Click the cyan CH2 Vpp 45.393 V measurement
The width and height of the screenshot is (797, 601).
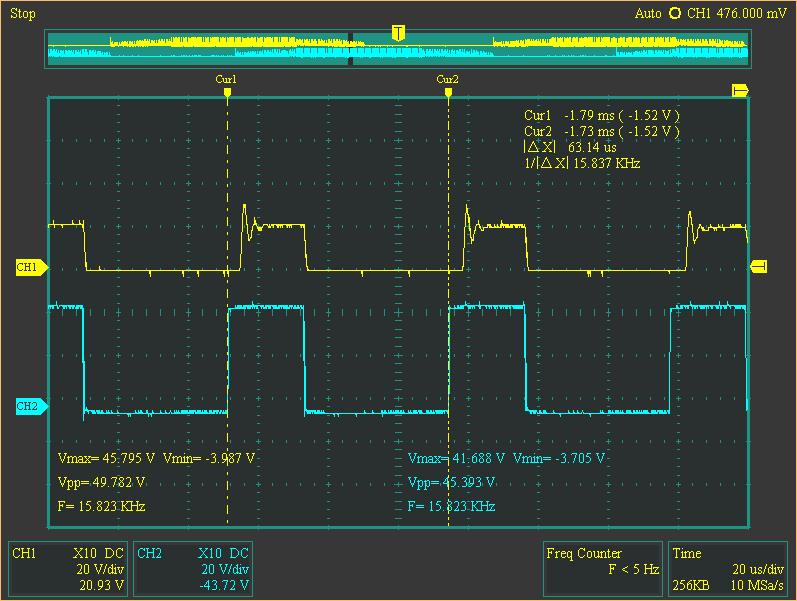click(452, 482)
